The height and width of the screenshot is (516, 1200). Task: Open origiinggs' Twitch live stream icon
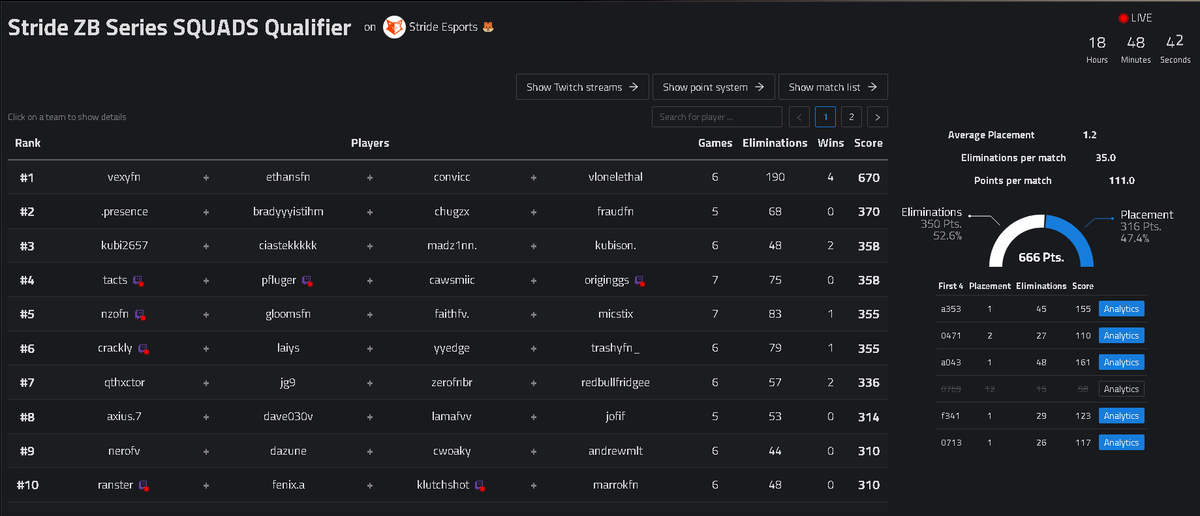[638, 281]
